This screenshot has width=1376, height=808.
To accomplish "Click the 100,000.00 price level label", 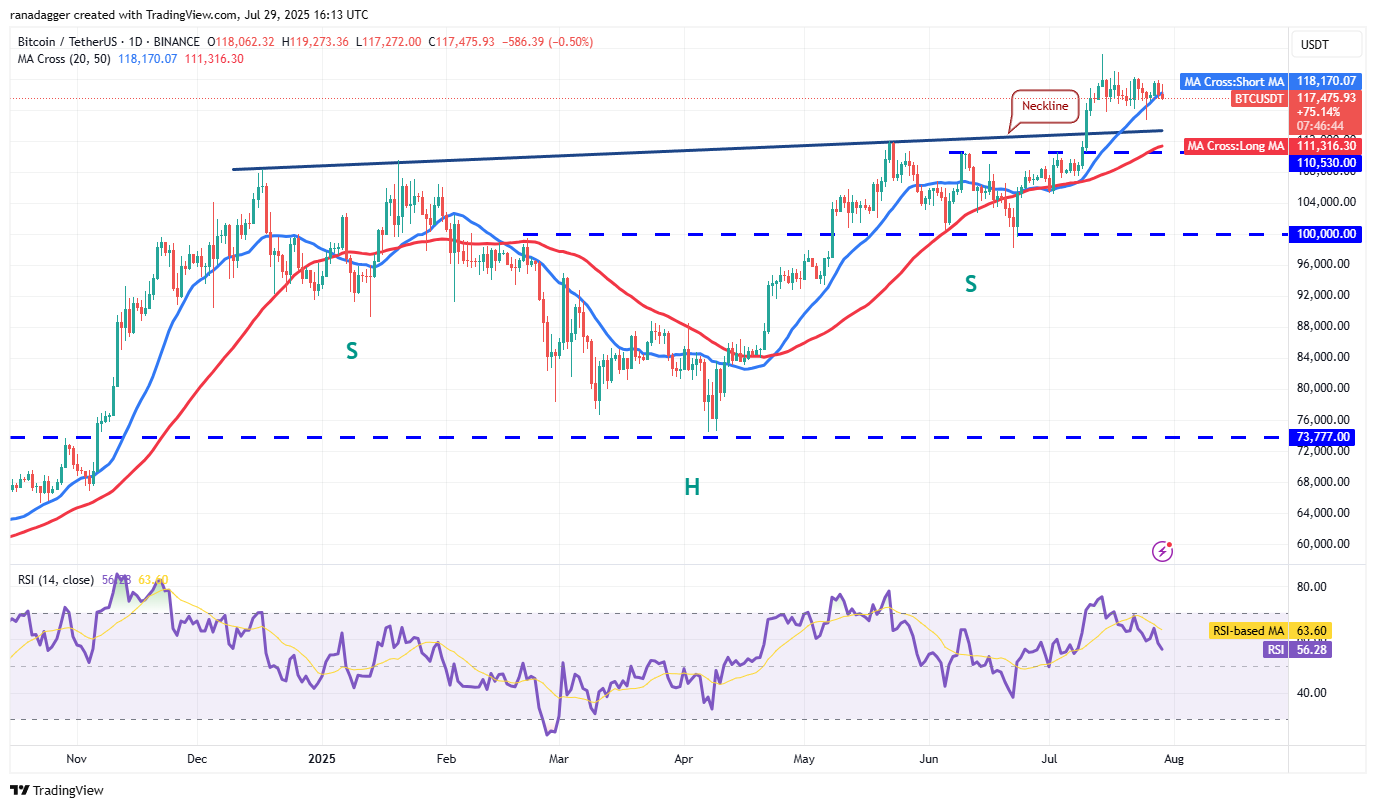I will pos(1326,234).
